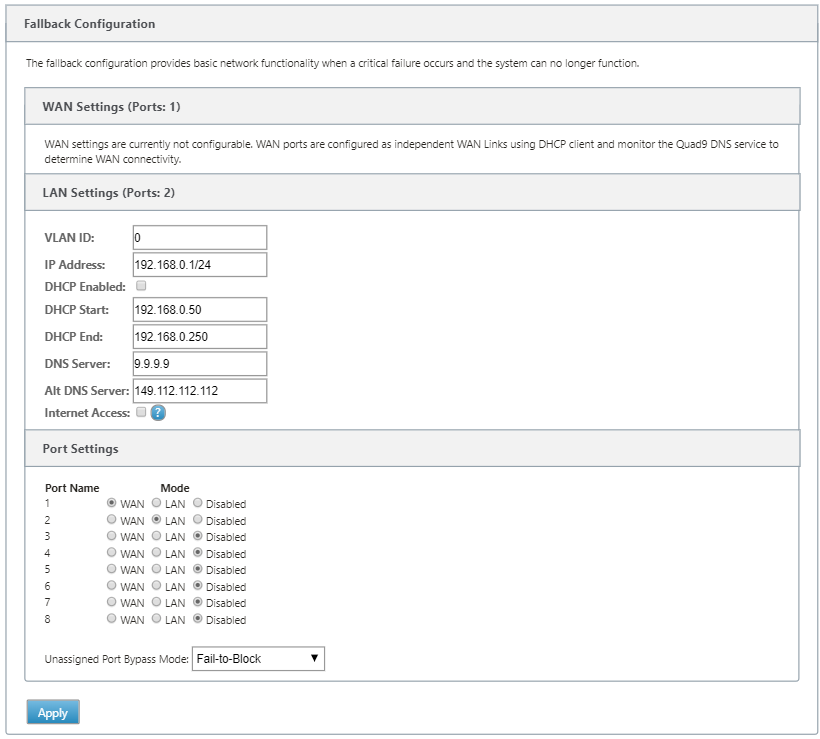This screenshot has height=739, width=820.
Task: Click the Port Name column heading
Action: click(72, 487)
